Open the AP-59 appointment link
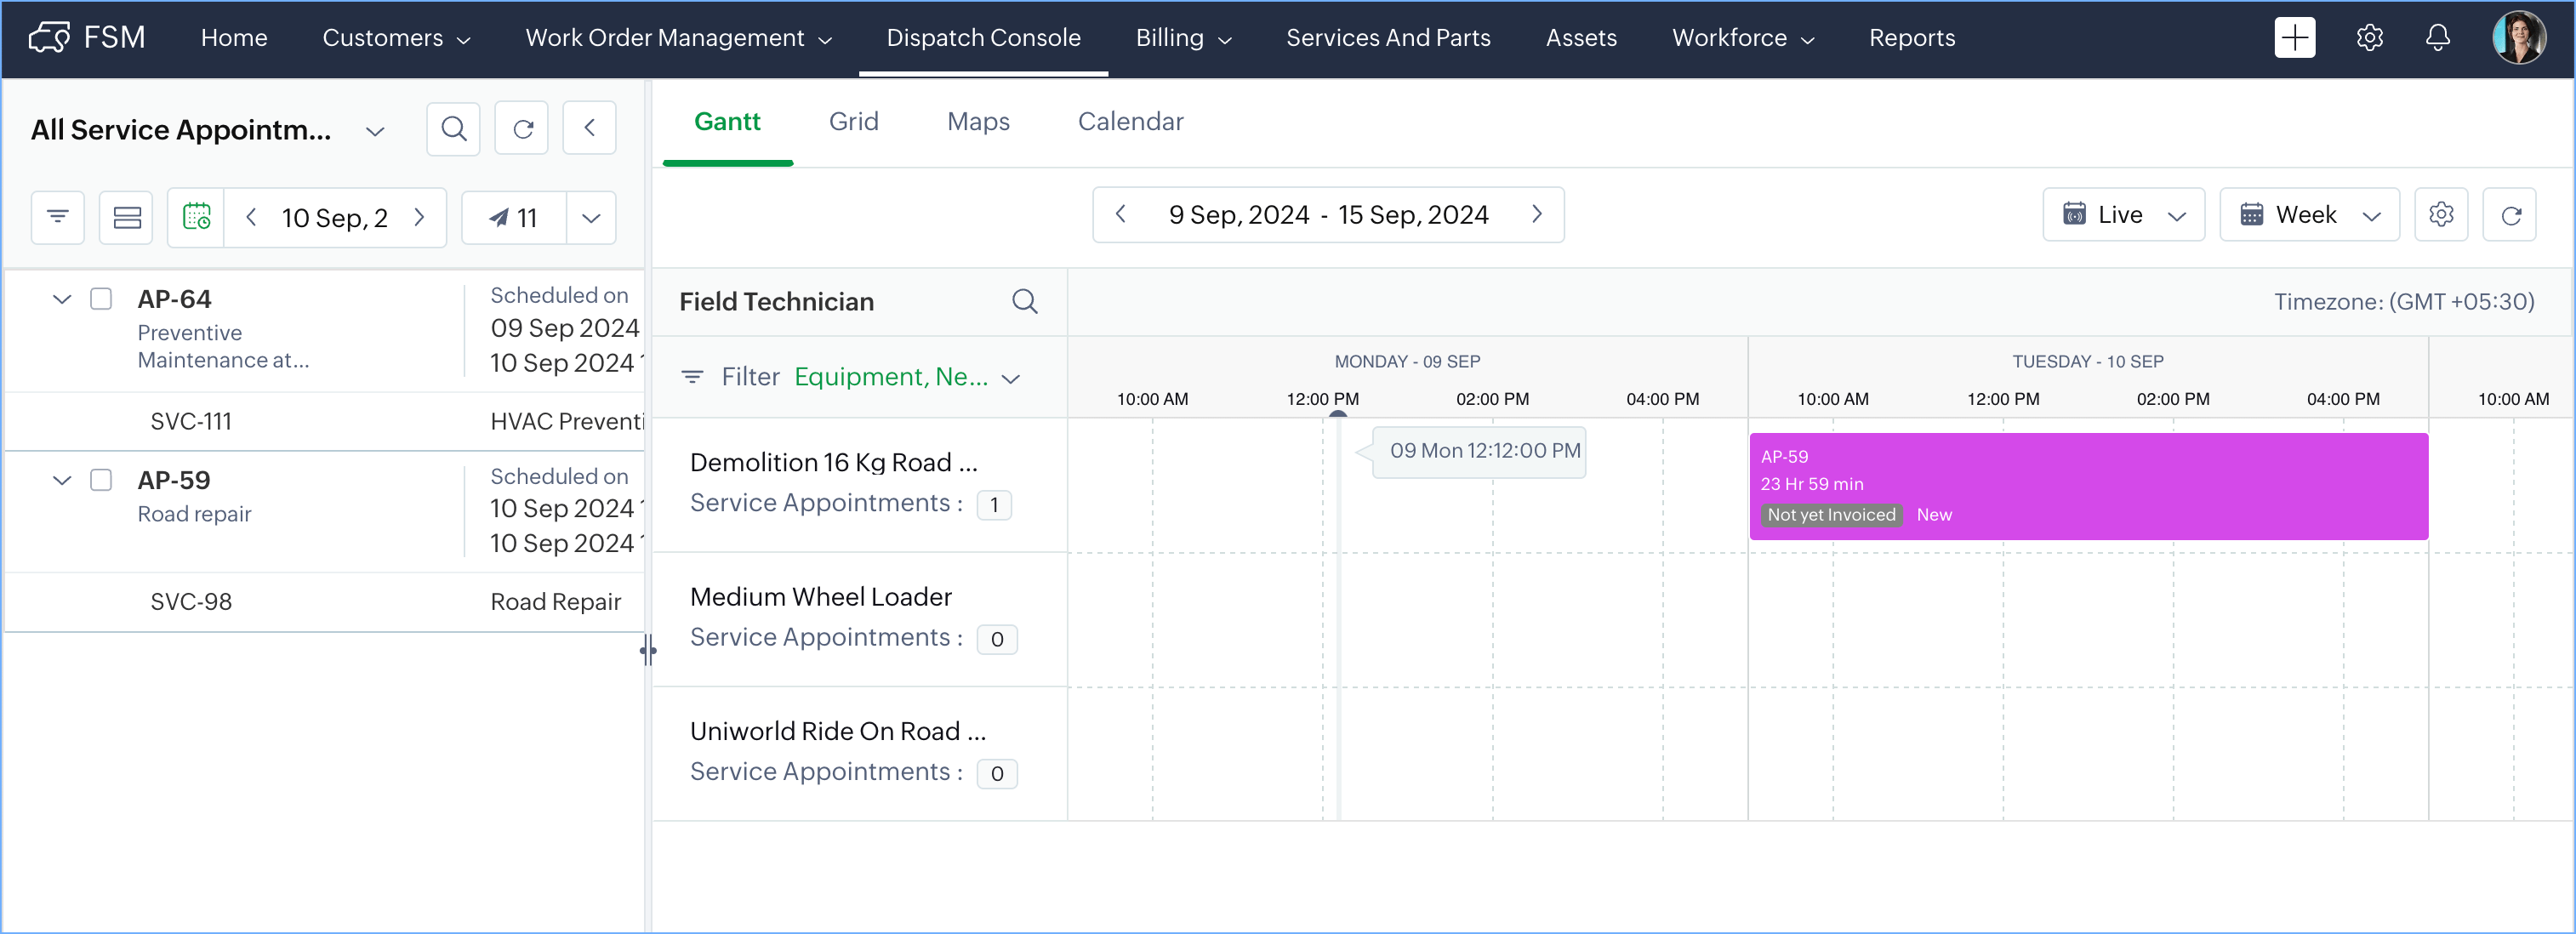This screenshot has width=2576, height=934. [x=174, y=480]
